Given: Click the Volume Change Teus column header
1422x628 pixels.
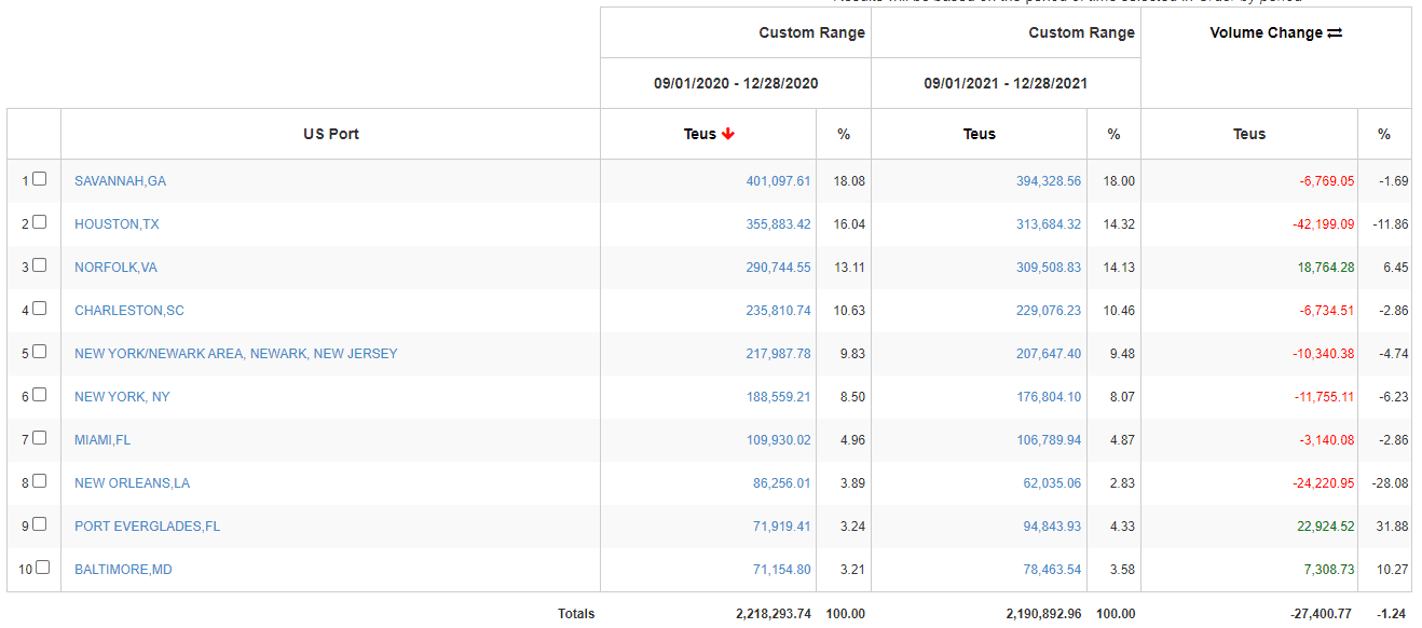Looking at the screenshot, I should pos(1249,134).
